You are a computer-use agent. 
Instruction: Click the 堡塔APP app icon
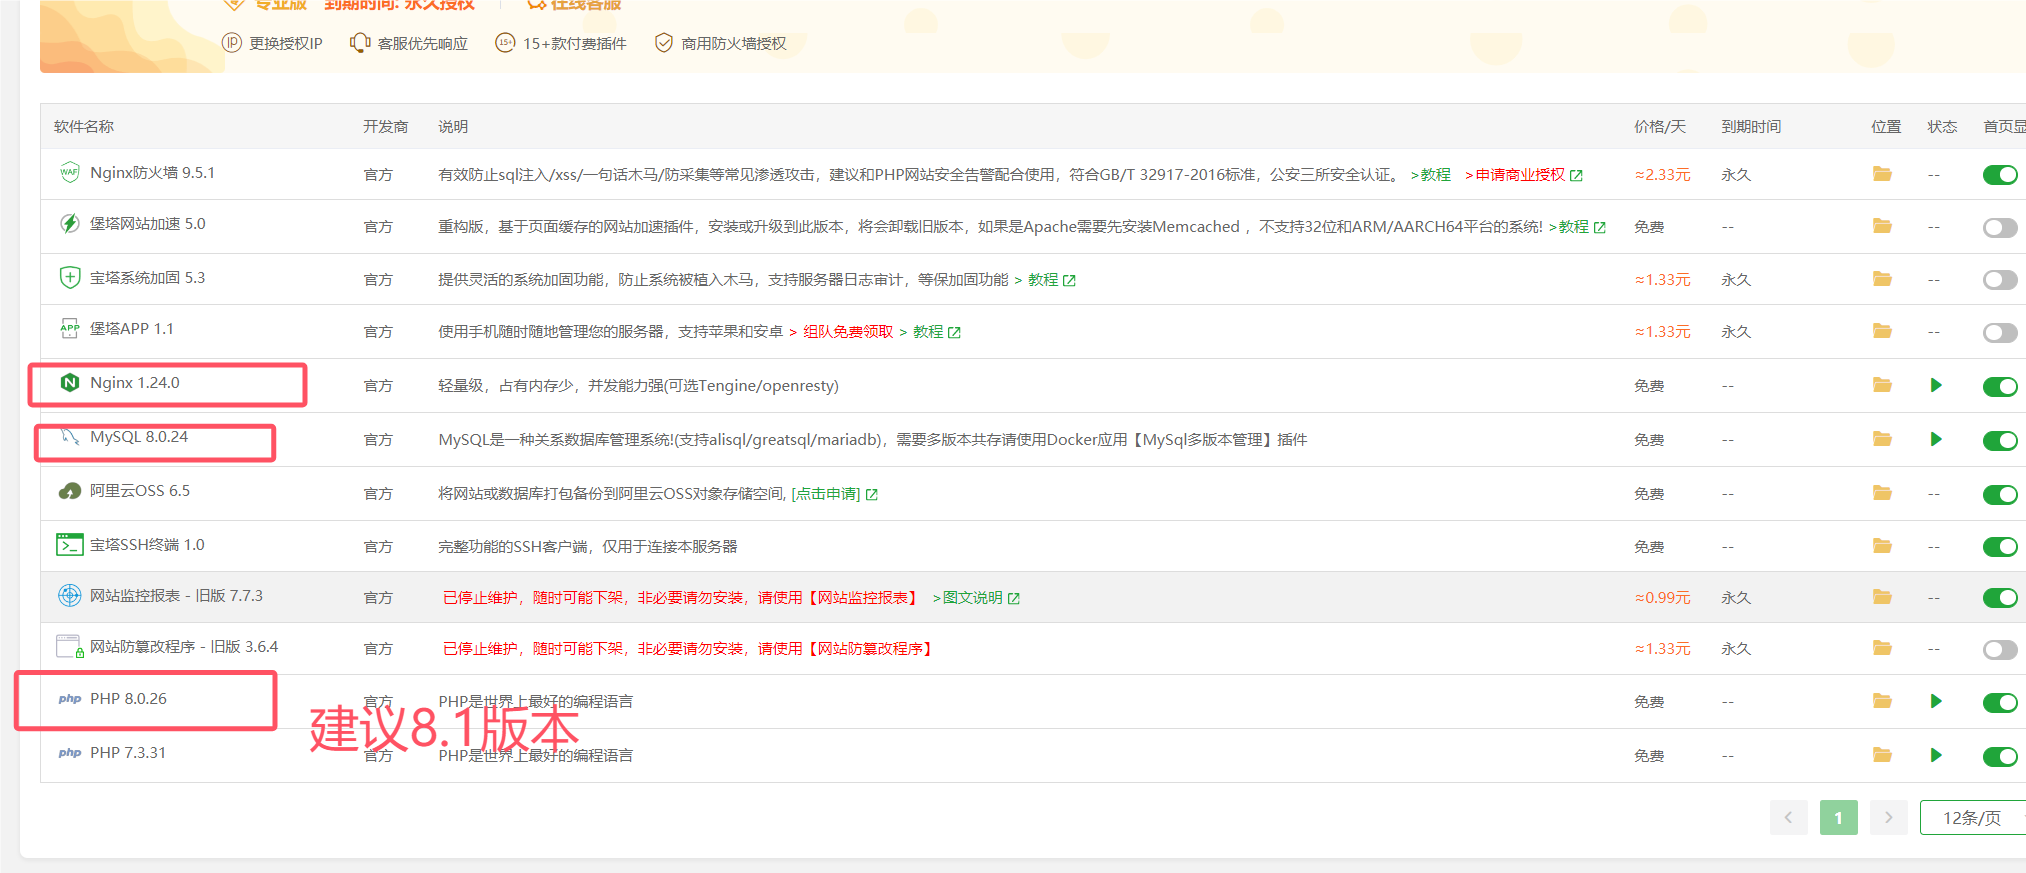pos(69,328)
